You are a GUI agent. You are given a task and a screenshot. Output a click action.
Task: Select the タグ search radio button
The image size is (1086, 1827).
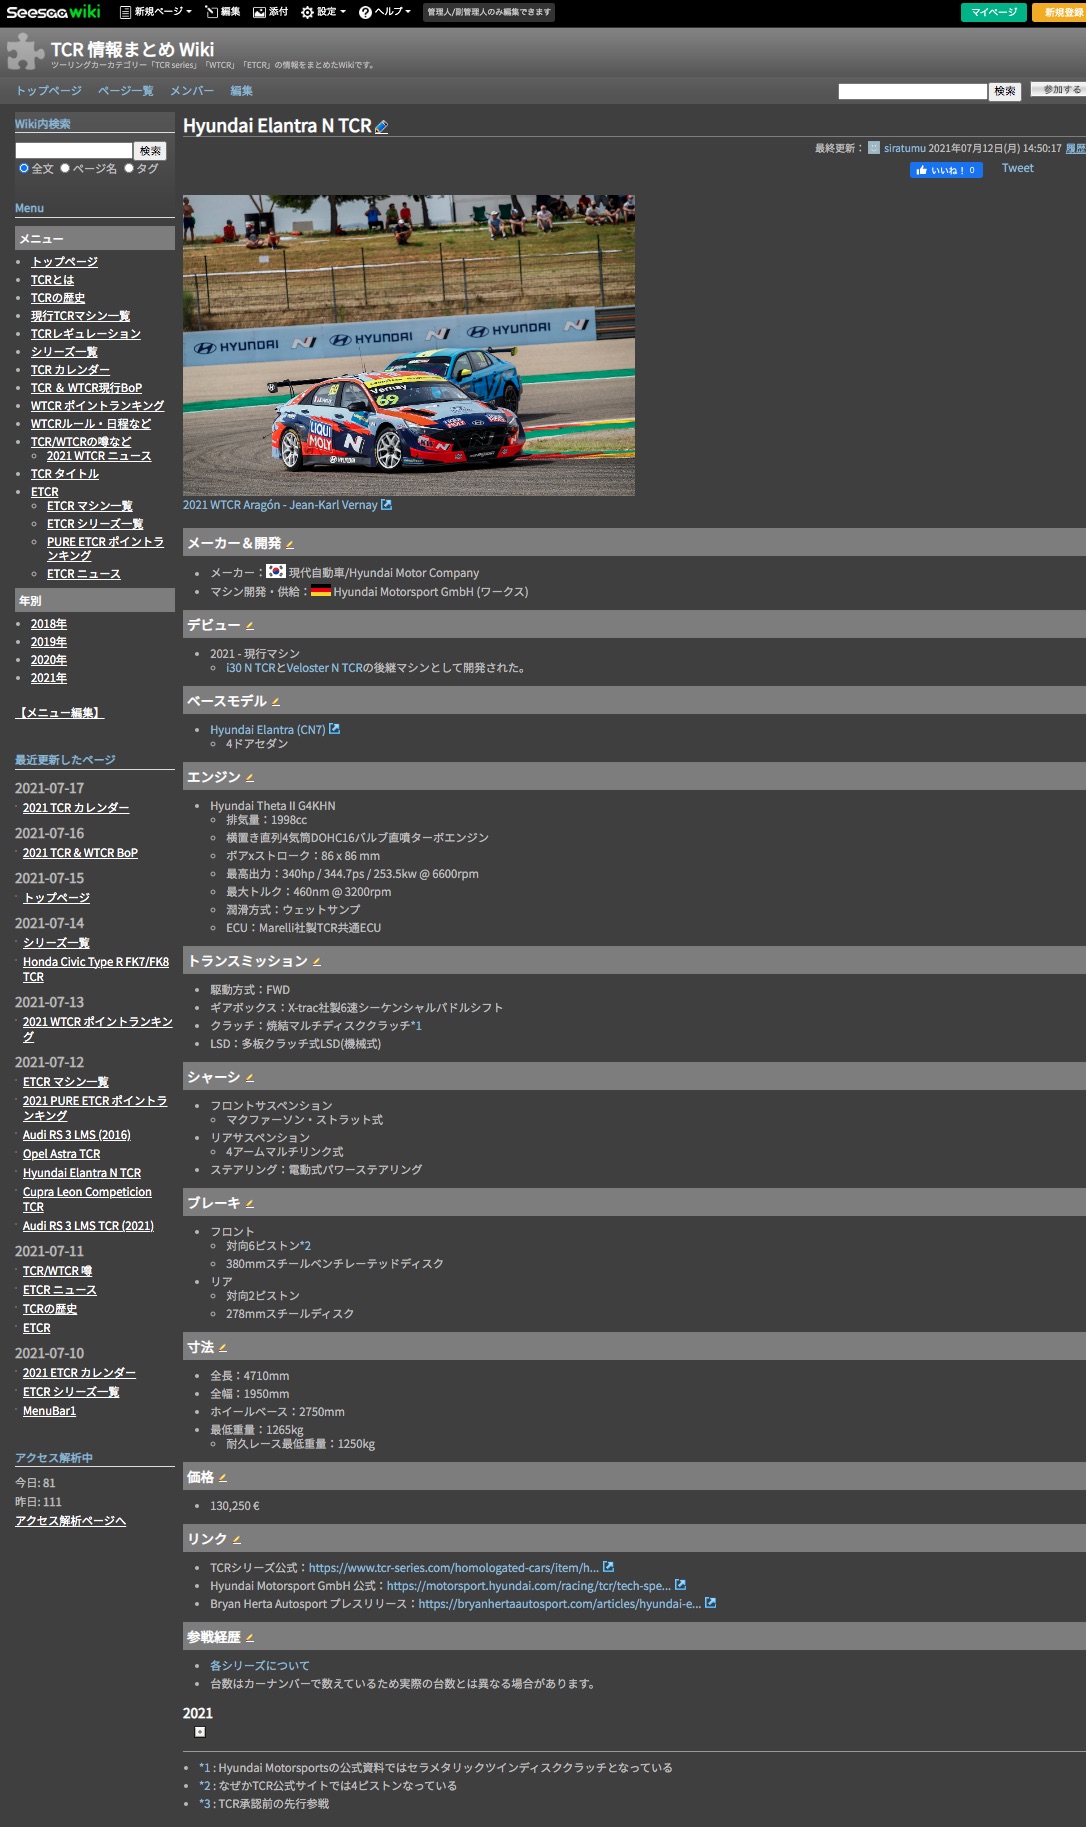click(129, 168)
